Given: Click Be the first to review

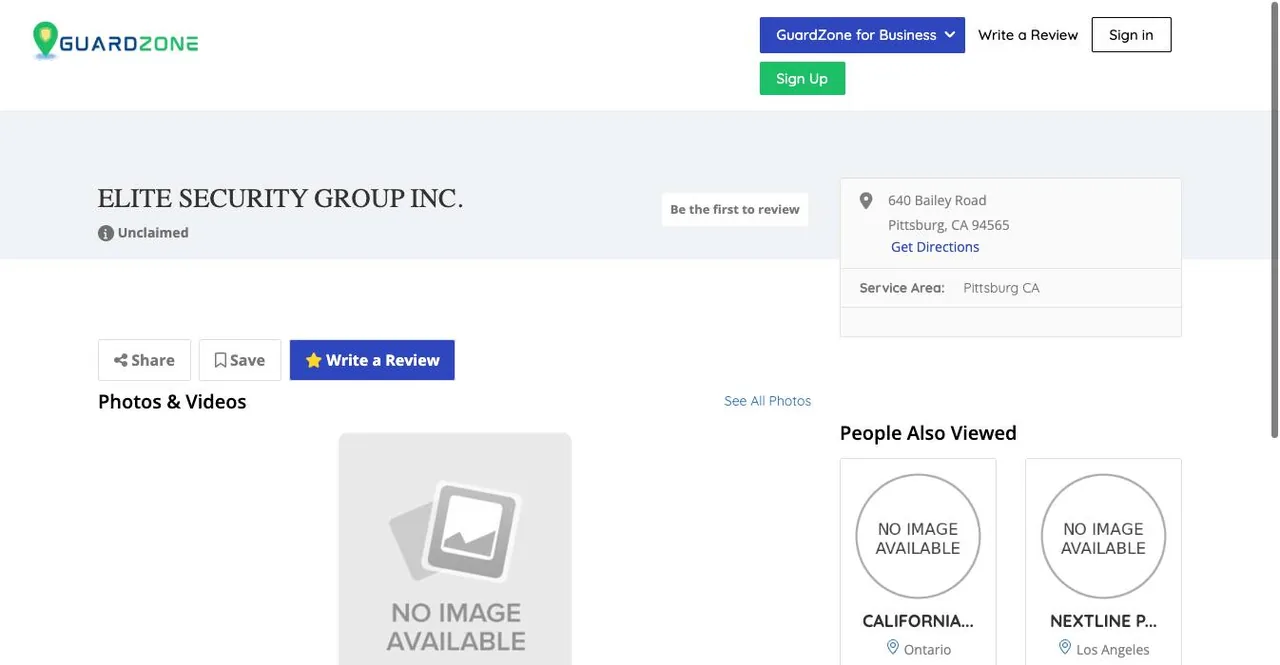Looking at the screenshot, I should point(735,210).
